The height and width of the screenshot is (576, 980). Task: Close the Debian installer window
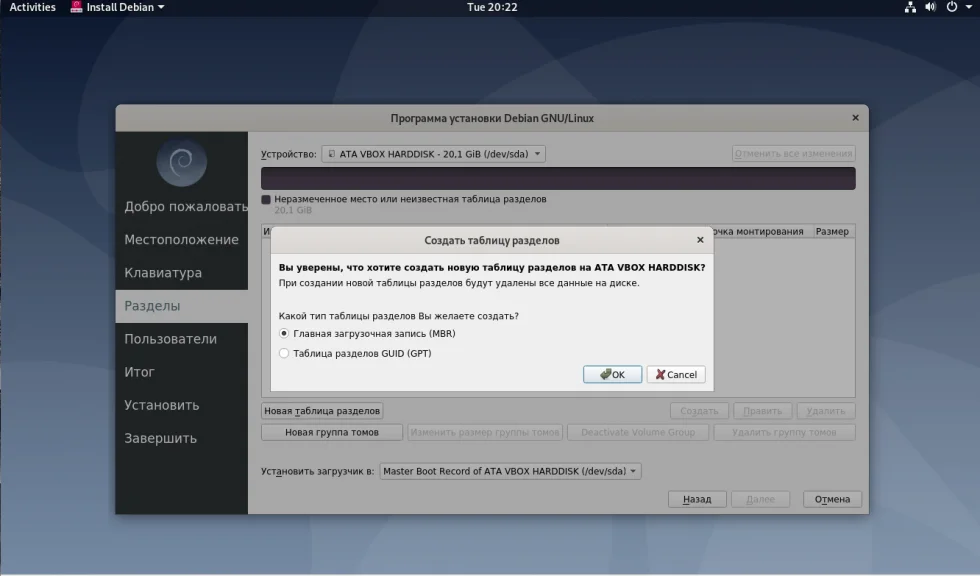click(x=855, y=117)
